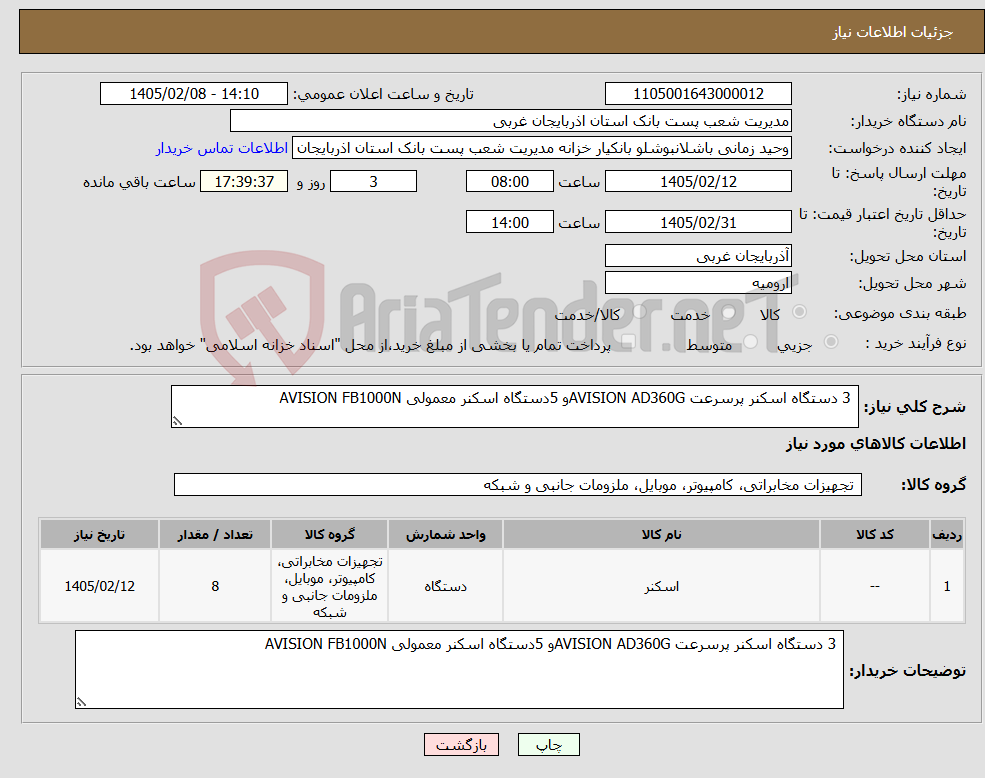This screenshot has height=778, width=985.
Task: Select the خدمت radio button
Action: pos(729,312)
